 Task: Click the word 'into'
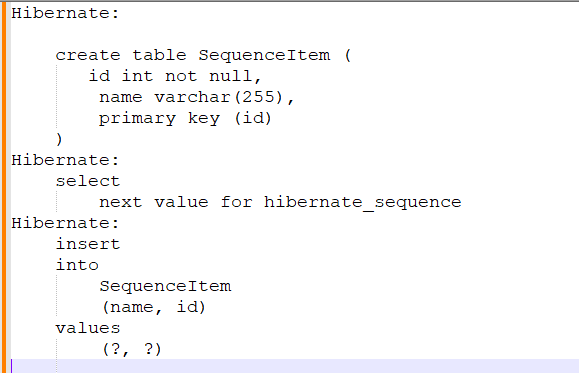click(77, 265)
